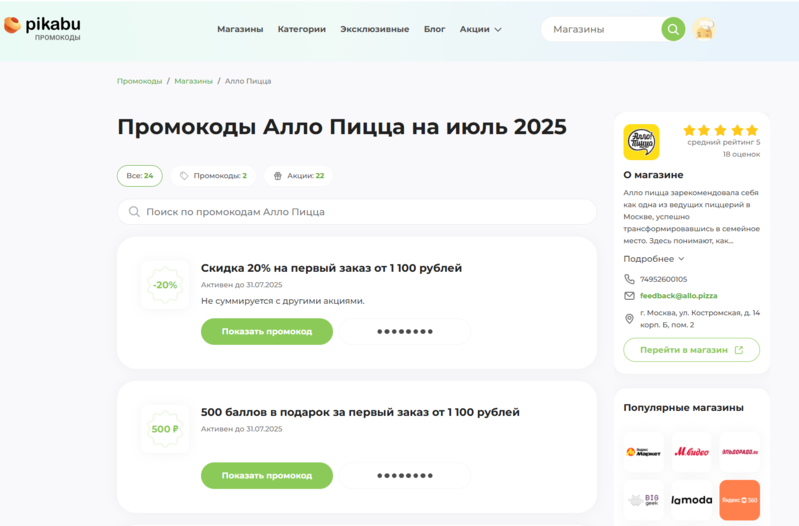799x526 pixels.
Task: Click the Алло Пицца breadcrumb text
Action: 248,81
